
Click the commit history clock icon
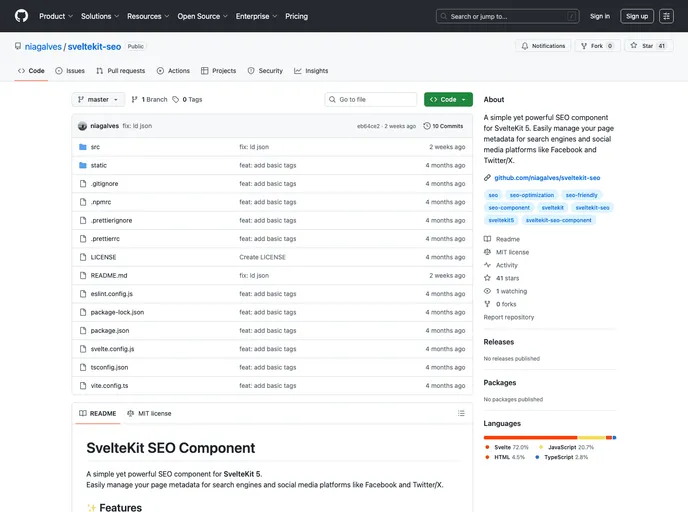coord(426,126)
